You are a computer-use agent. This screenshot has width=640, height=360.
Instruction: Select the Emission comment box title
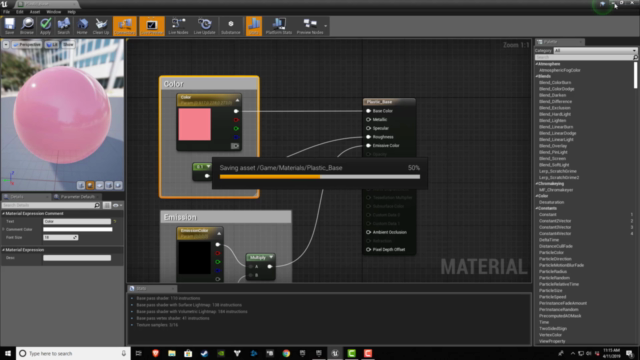(180, 217)
